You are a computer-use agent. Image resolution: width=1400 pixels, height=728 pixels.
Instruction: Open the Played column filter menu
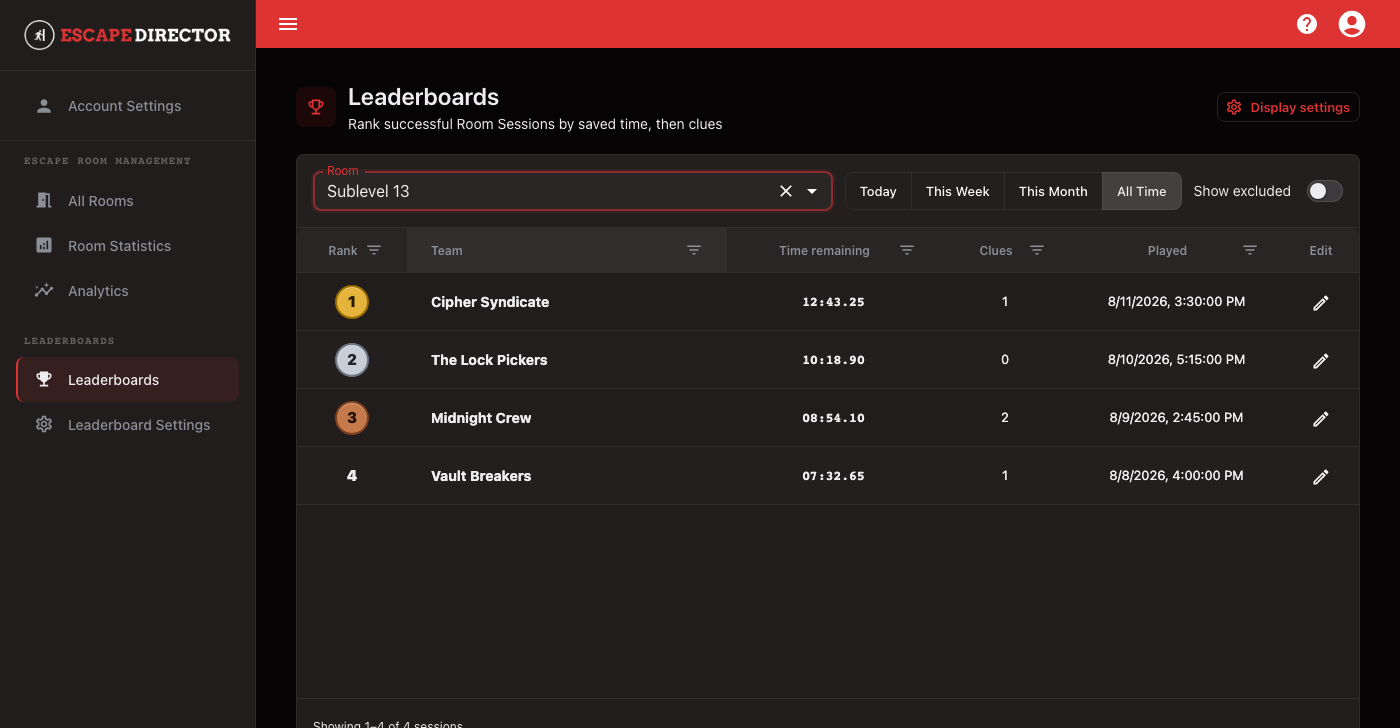click(1250, 250)
